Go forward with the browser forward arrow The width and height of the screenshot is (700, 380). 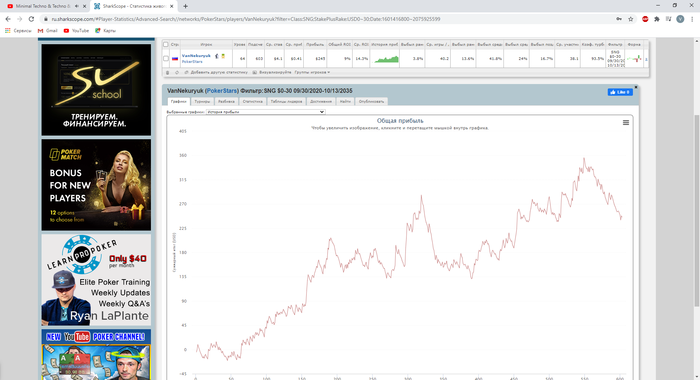(19, 19)
